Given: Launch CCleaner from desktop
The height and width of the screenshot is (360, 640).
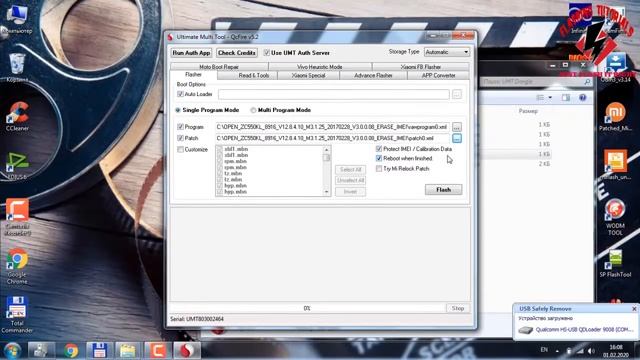Looking at the screenshot, I should tap(17, 116).
